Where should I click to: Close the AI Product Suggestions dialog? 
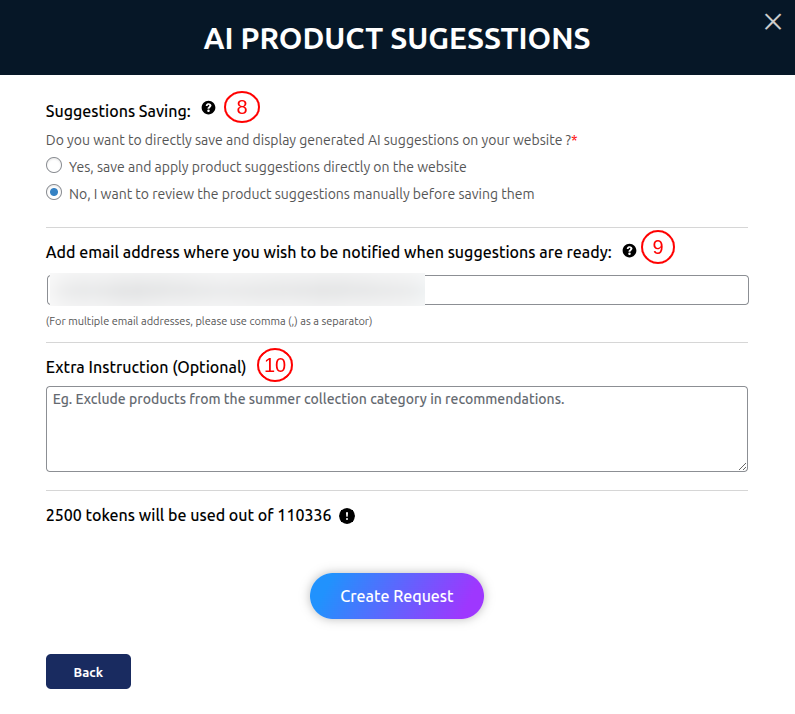tap(772, 22)
